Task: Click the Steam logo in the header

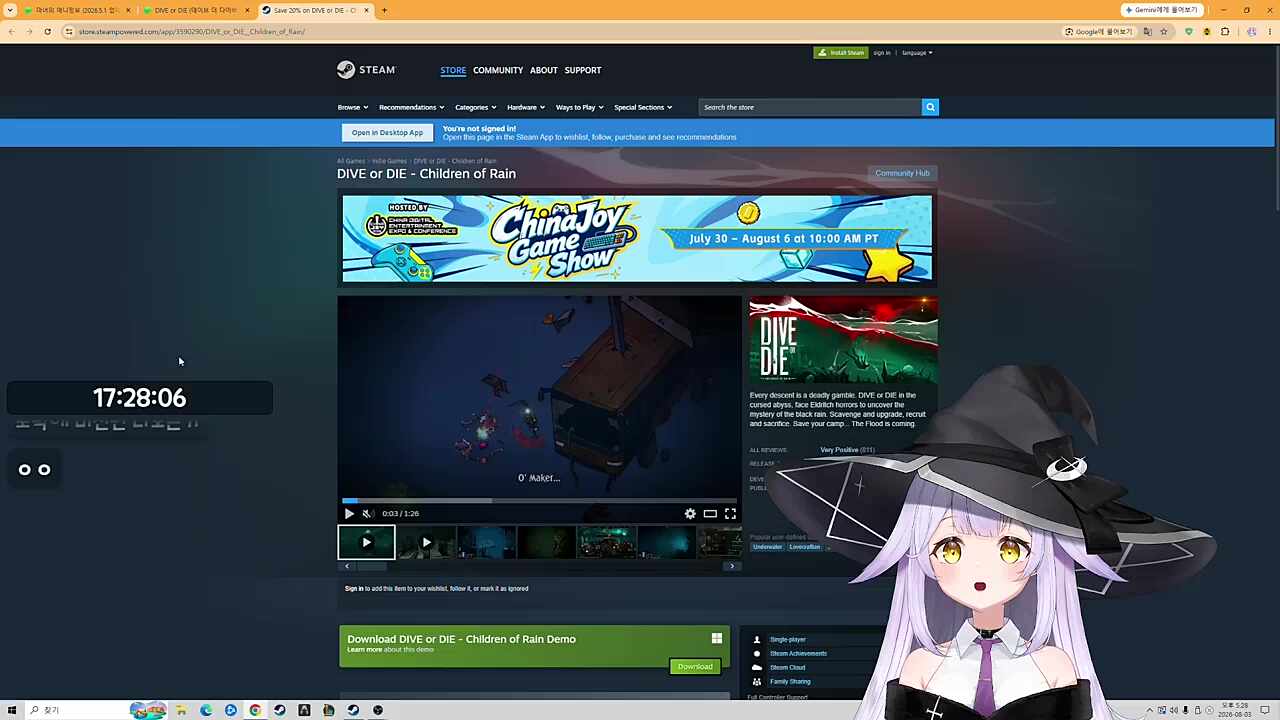Action: click(x=366, y=70)
